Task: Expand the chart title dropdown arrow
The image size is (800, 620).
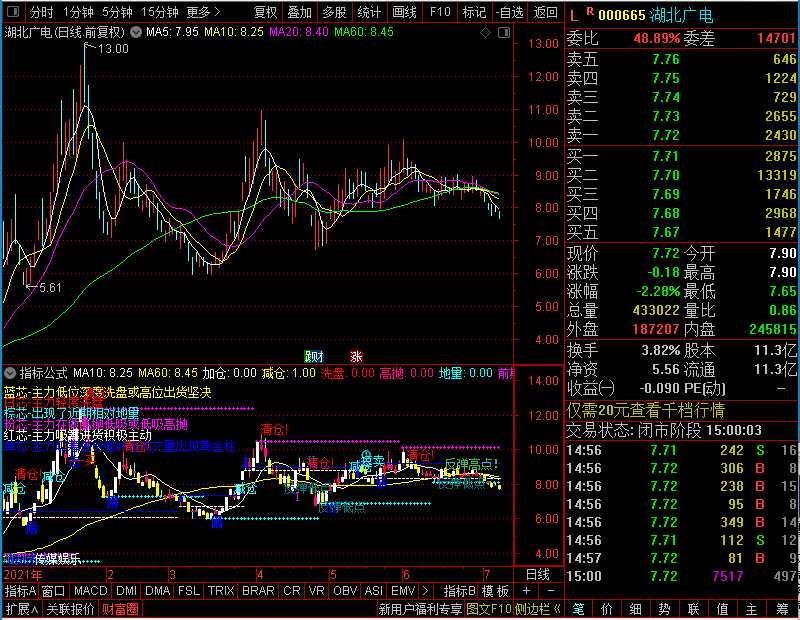Action: pyautogui.click(x=136, y=32)
